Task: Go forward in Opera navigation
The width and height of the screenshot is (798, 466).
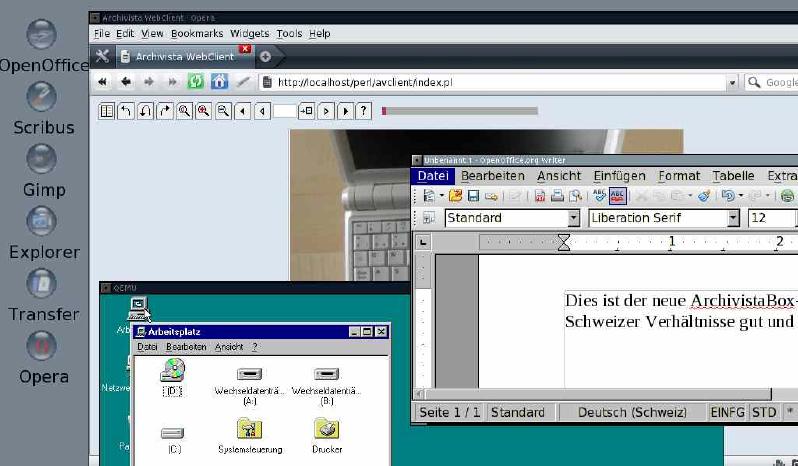Action: (149, 82)
